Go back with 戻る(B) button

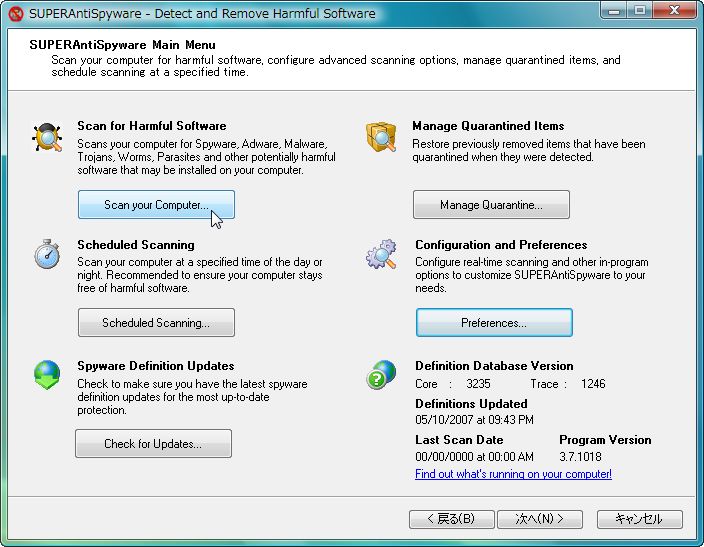[x=452, y=519]
